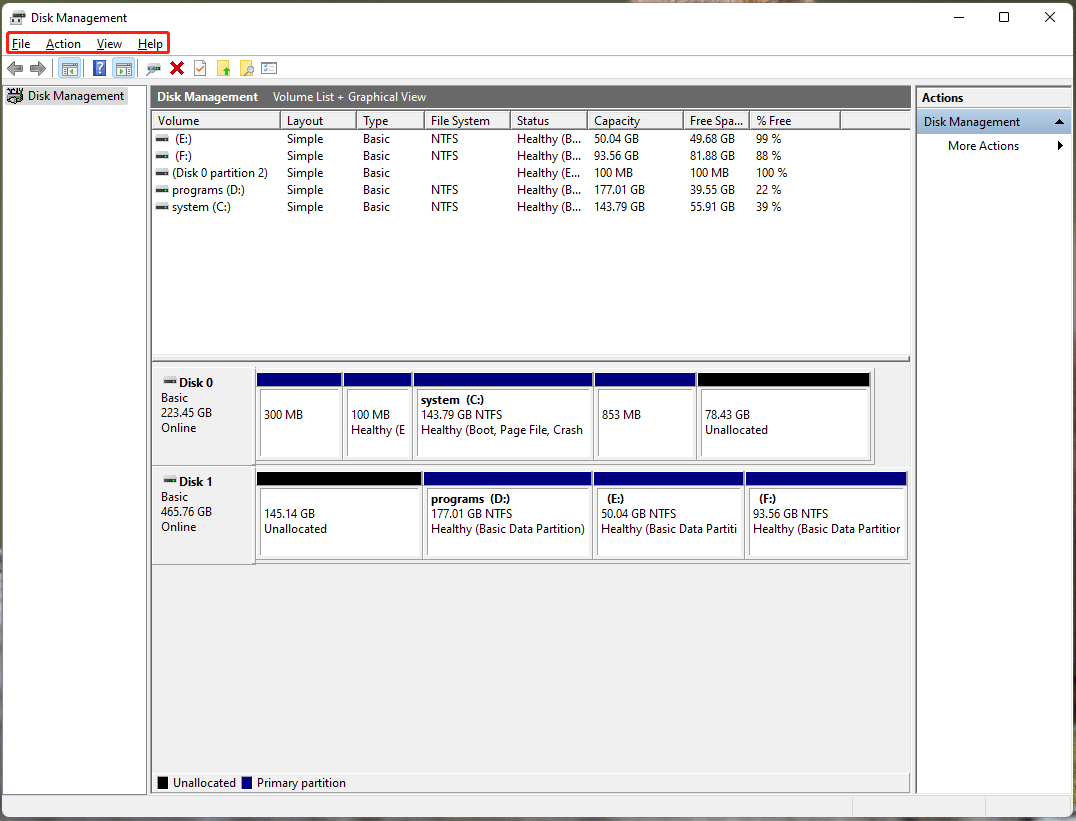Click the 50.04 GB capacity cell
This screenshot has height=821, width=1076.
tap(616, 139)
